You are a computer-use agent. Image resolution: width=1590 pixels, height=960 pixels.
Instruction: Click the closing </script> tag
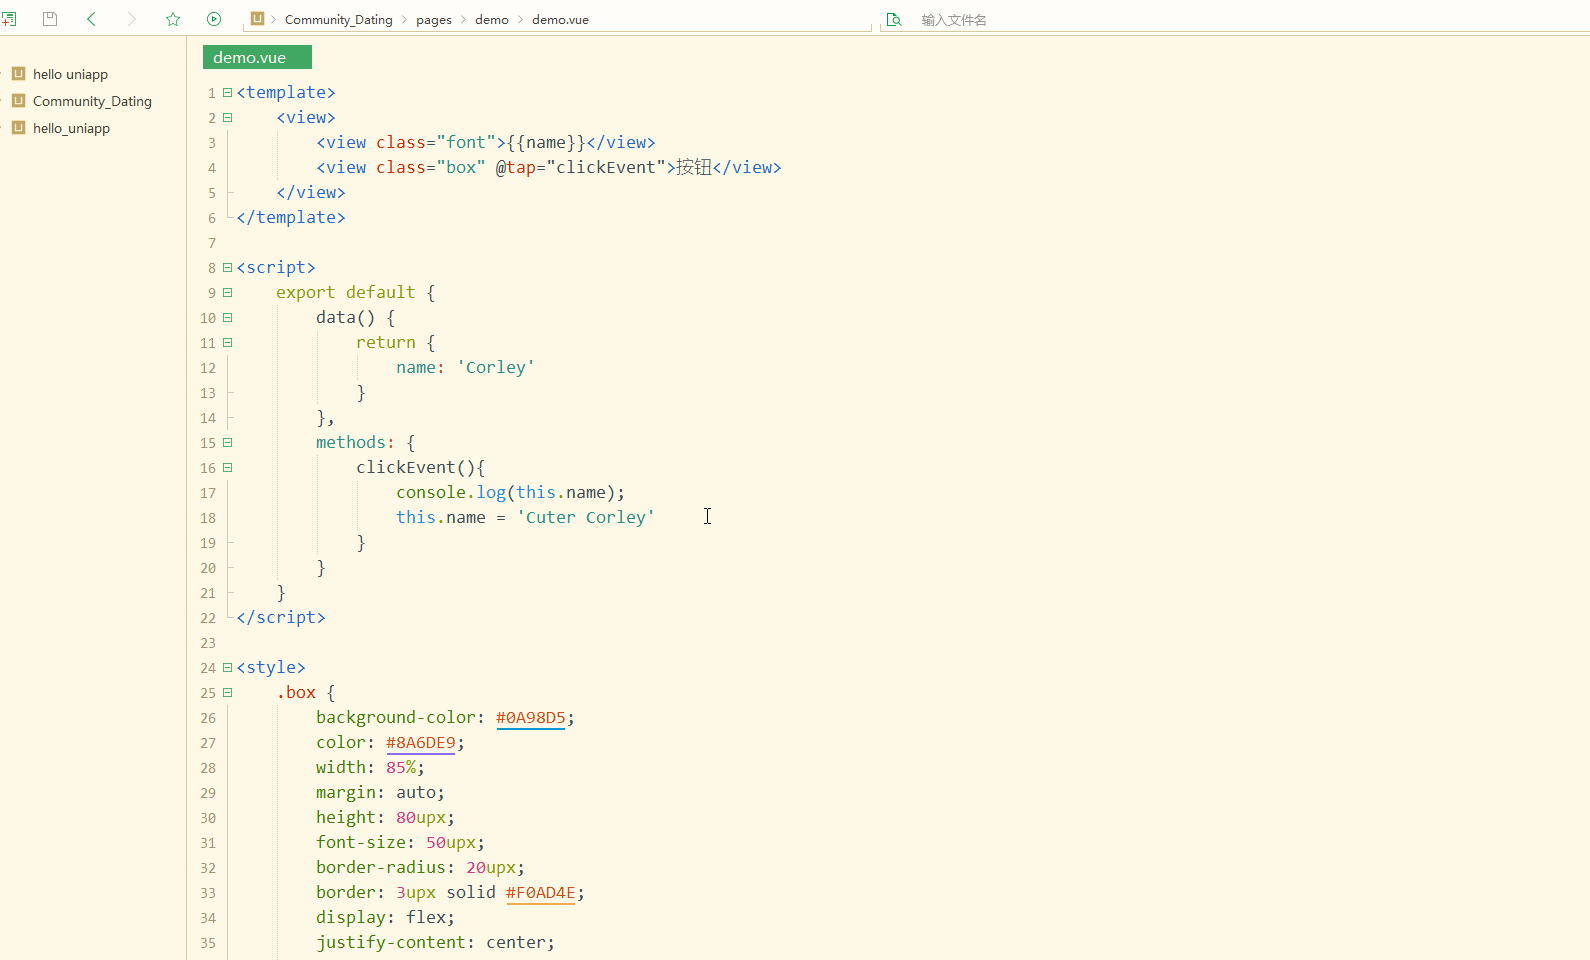pyautogui.click(x=281, y=617)
